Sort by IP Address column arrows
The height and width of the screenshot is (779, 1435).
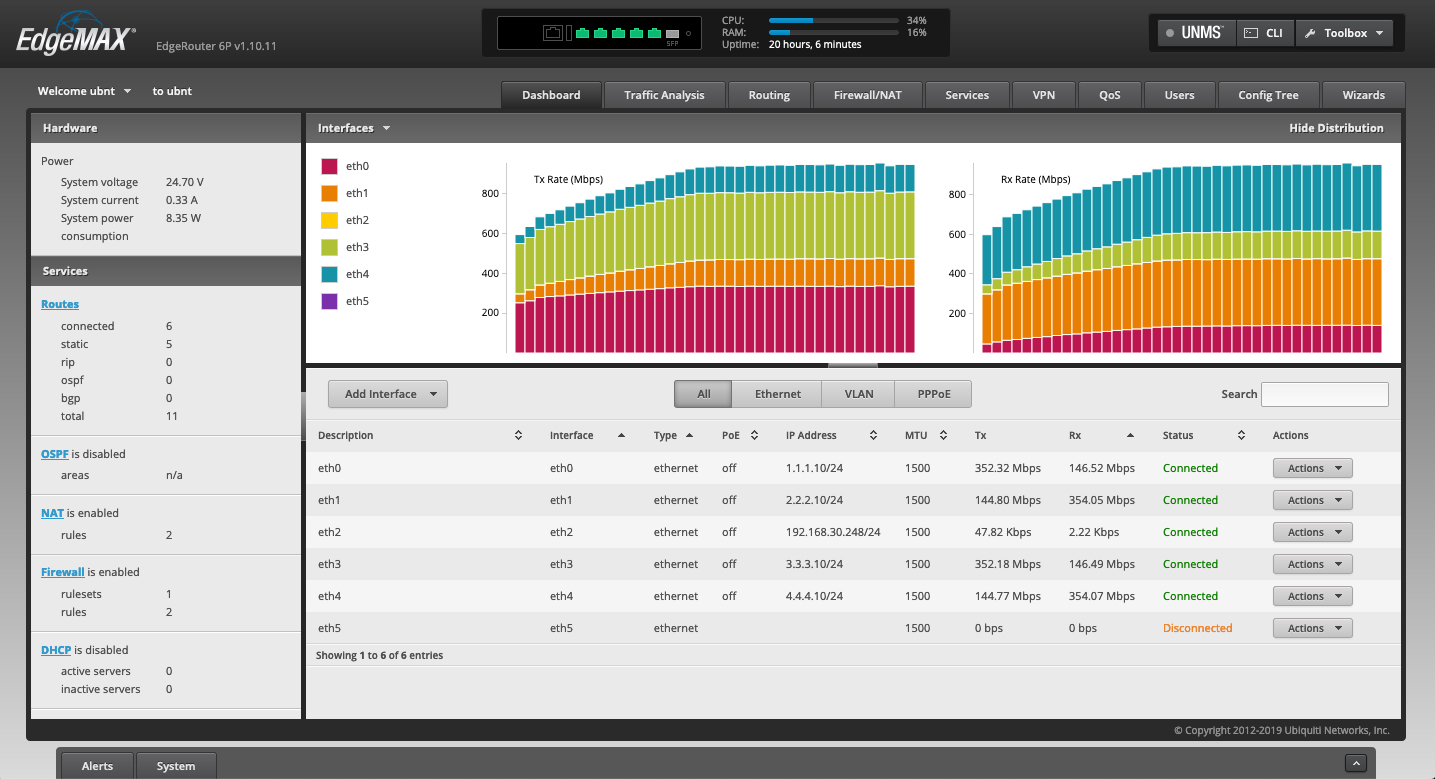coord(873,436)
